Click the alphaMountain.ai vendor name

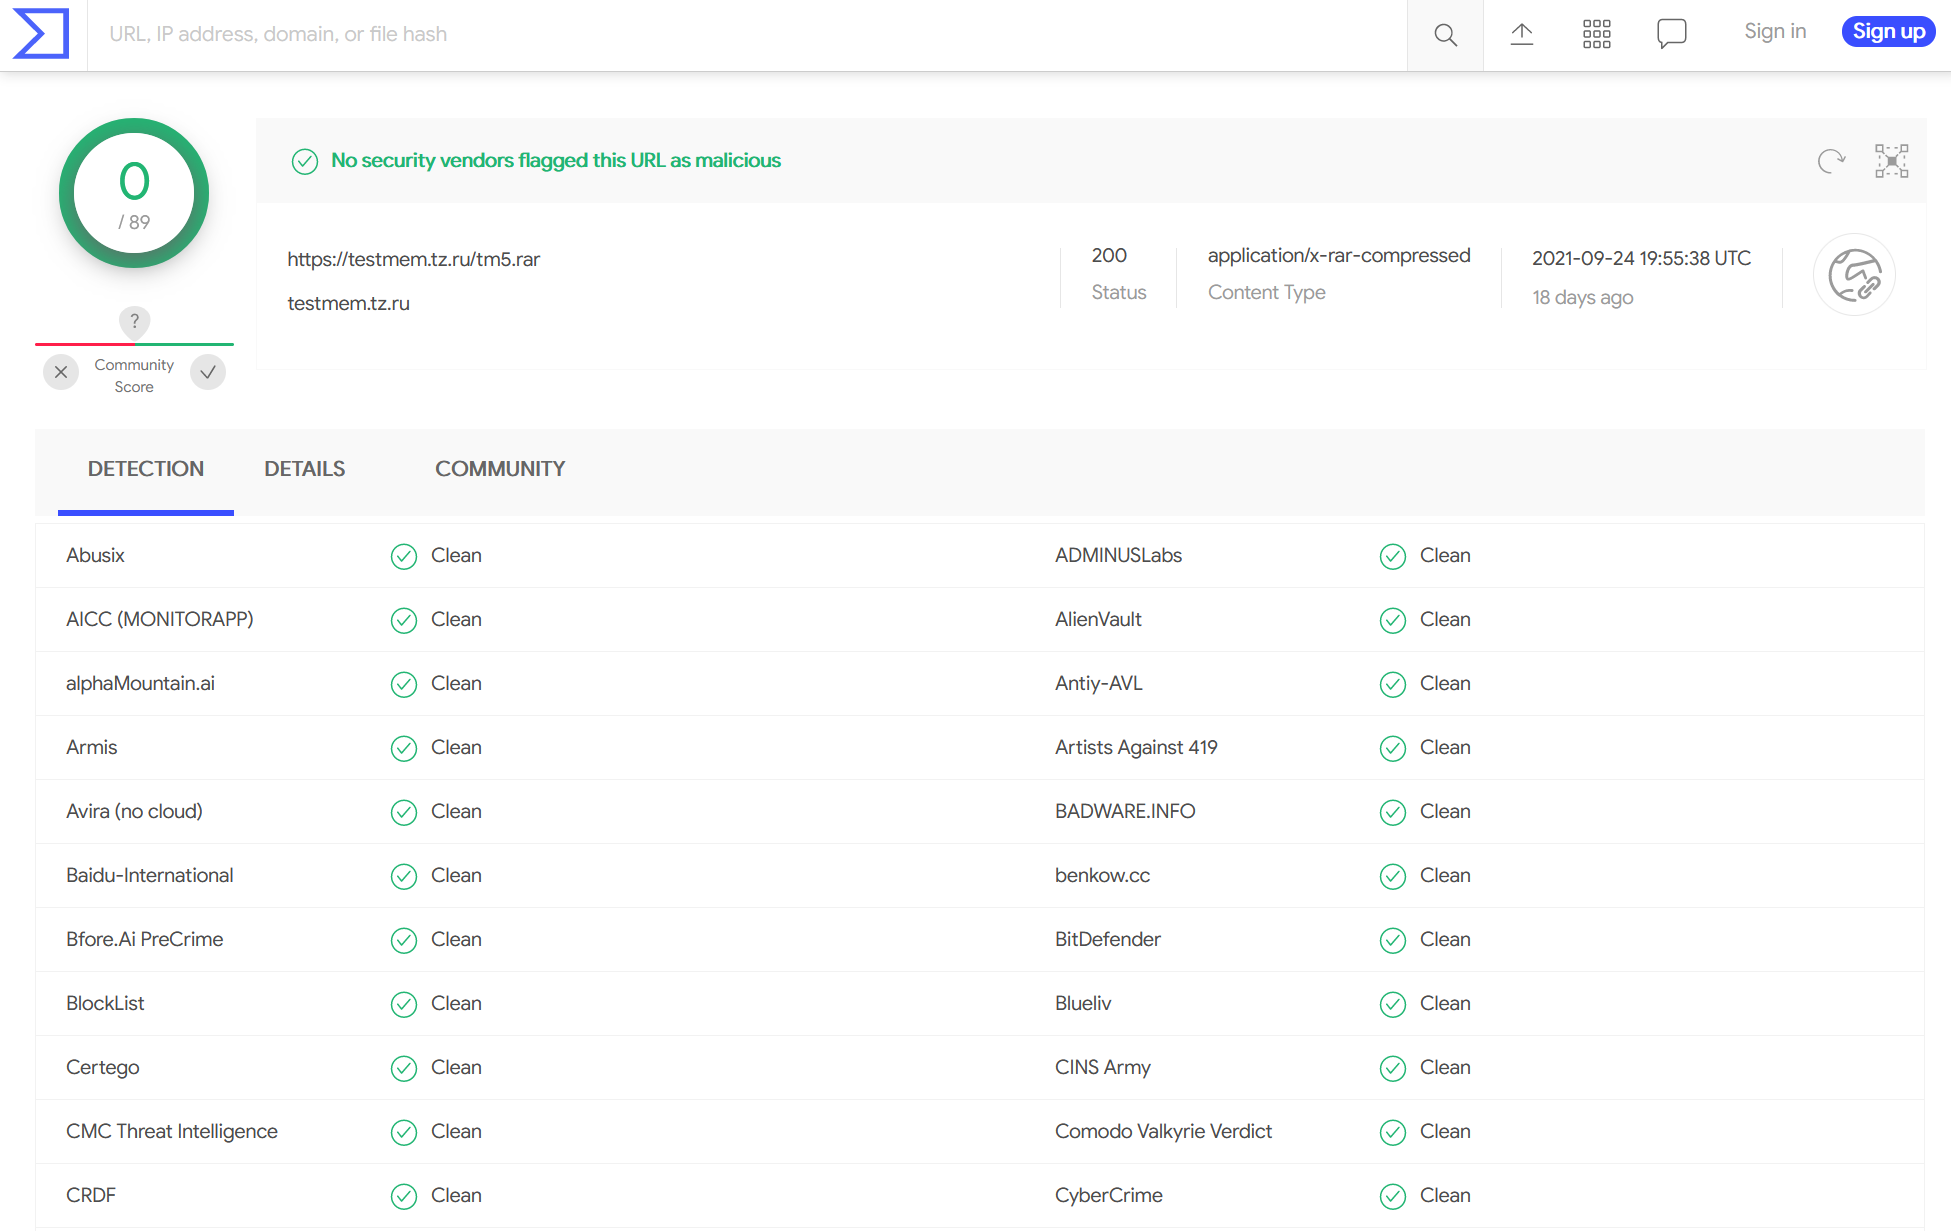coord(140,683)
